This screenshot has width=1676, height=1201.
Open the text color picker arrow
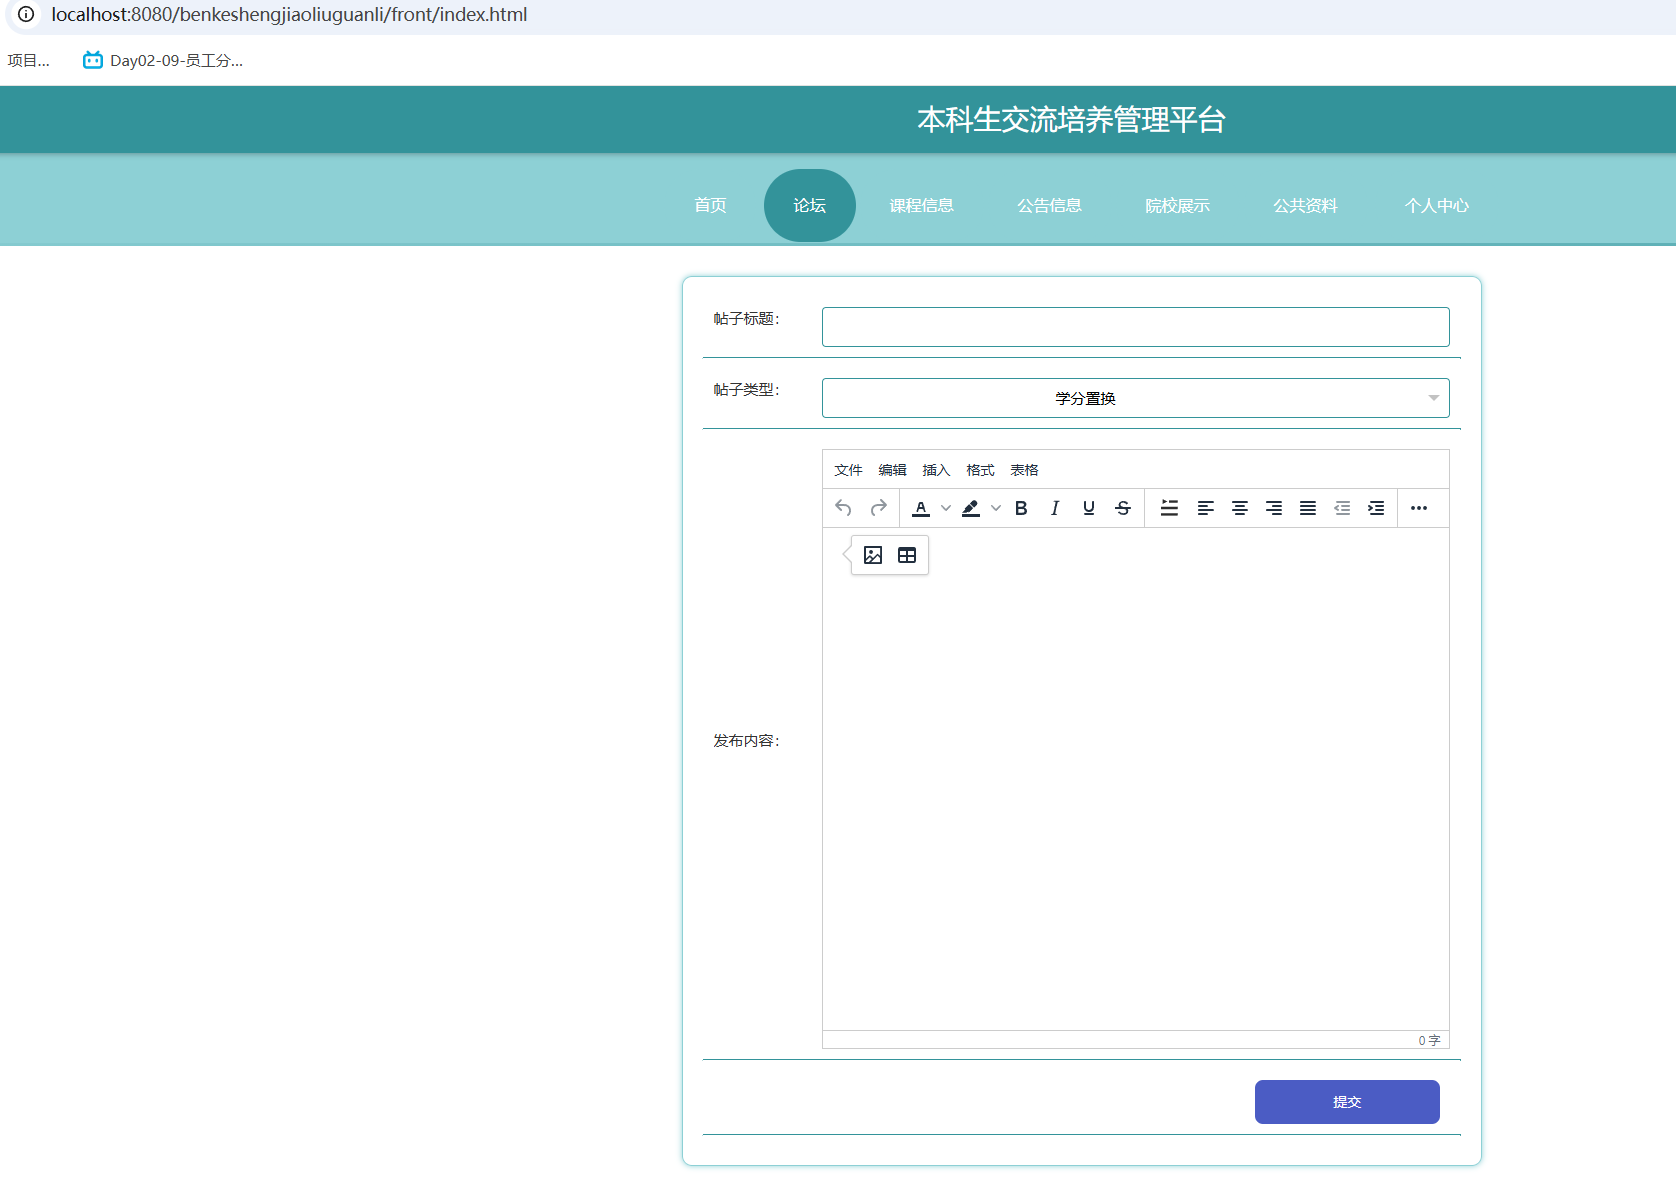pos(946,508)
